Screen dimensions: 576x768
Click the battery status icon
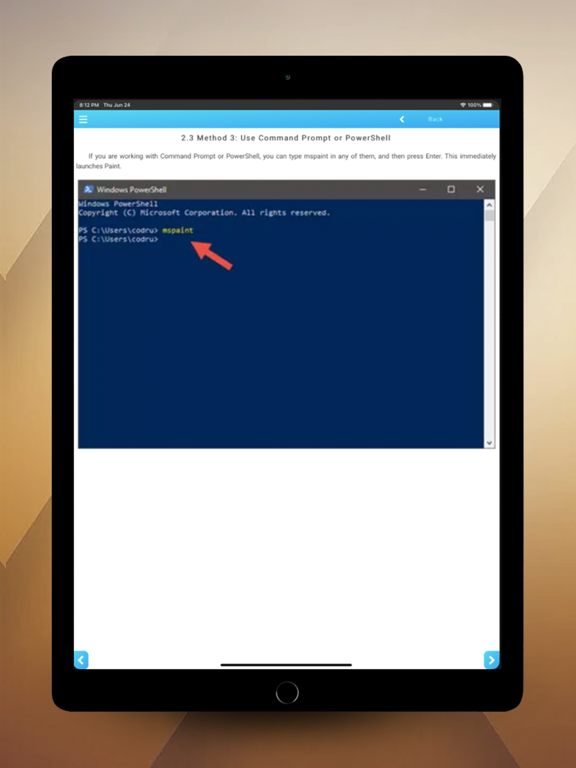pos(487,105)
